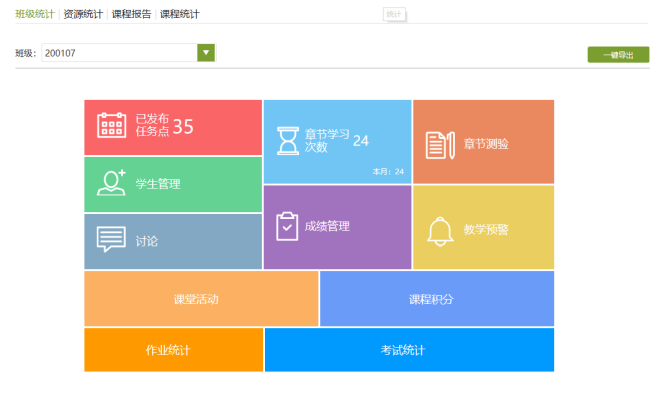Viewport: 665px width, 398px height.
Task: Open the 课程统计 tab
Action: pyautogui.click(x=180, y=14)
